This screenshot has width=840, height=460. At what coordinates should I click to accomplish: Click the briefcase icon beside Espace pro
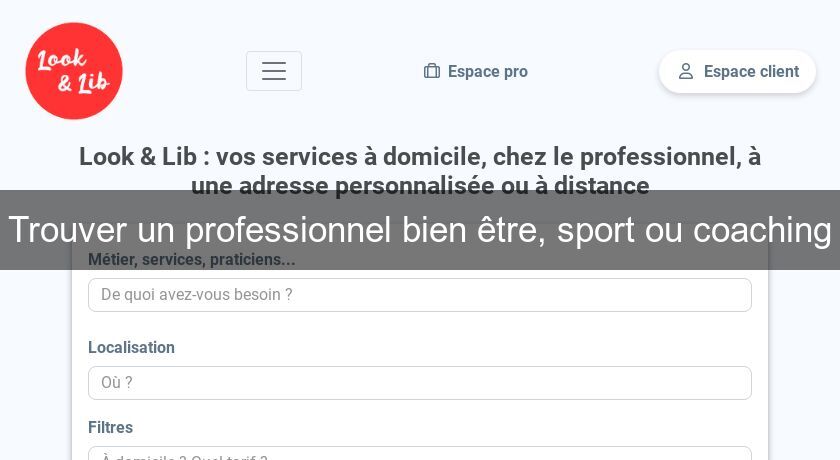coord(432,71)
